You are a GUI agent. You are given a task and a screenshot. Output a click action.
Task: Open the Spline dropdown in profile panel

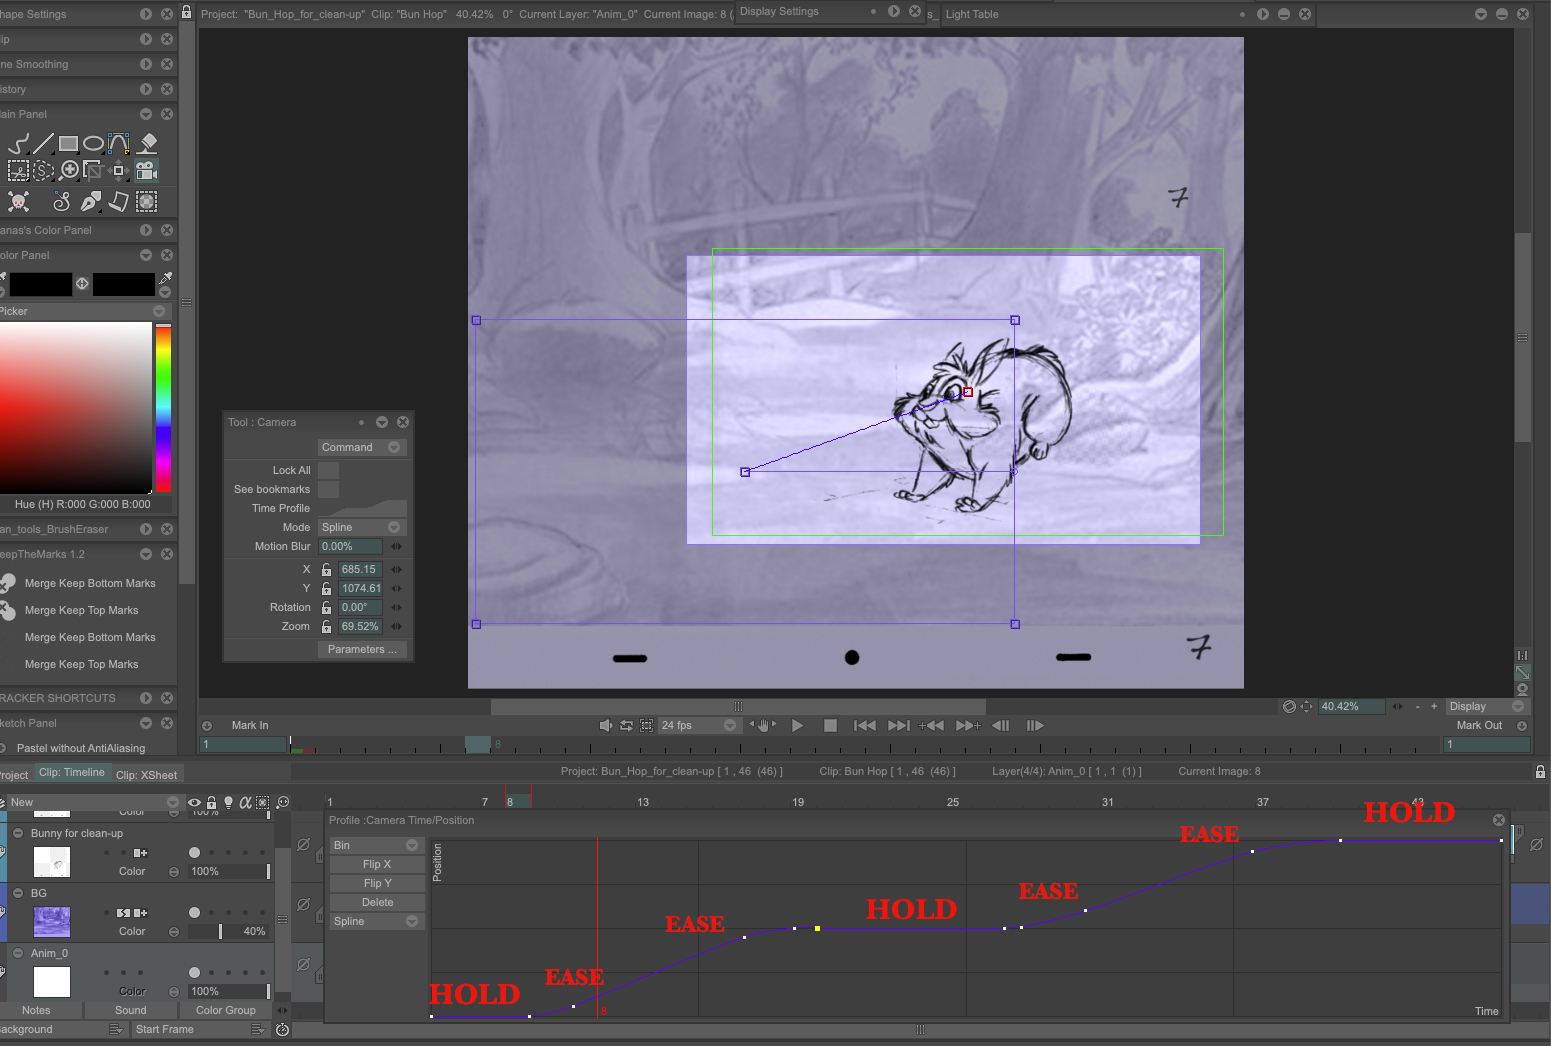click(x=376, y=921)
